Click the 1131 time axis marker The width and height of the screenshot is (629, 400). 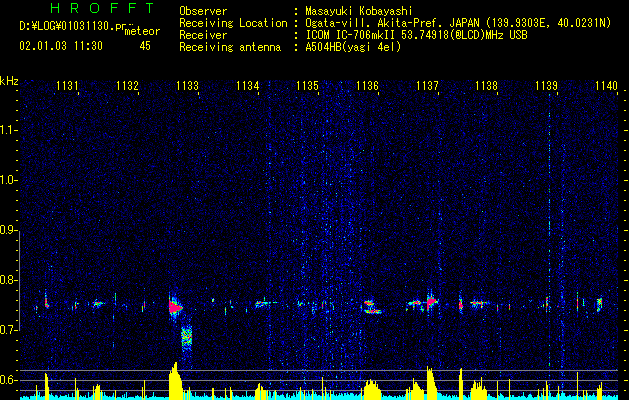click(67, 85)
